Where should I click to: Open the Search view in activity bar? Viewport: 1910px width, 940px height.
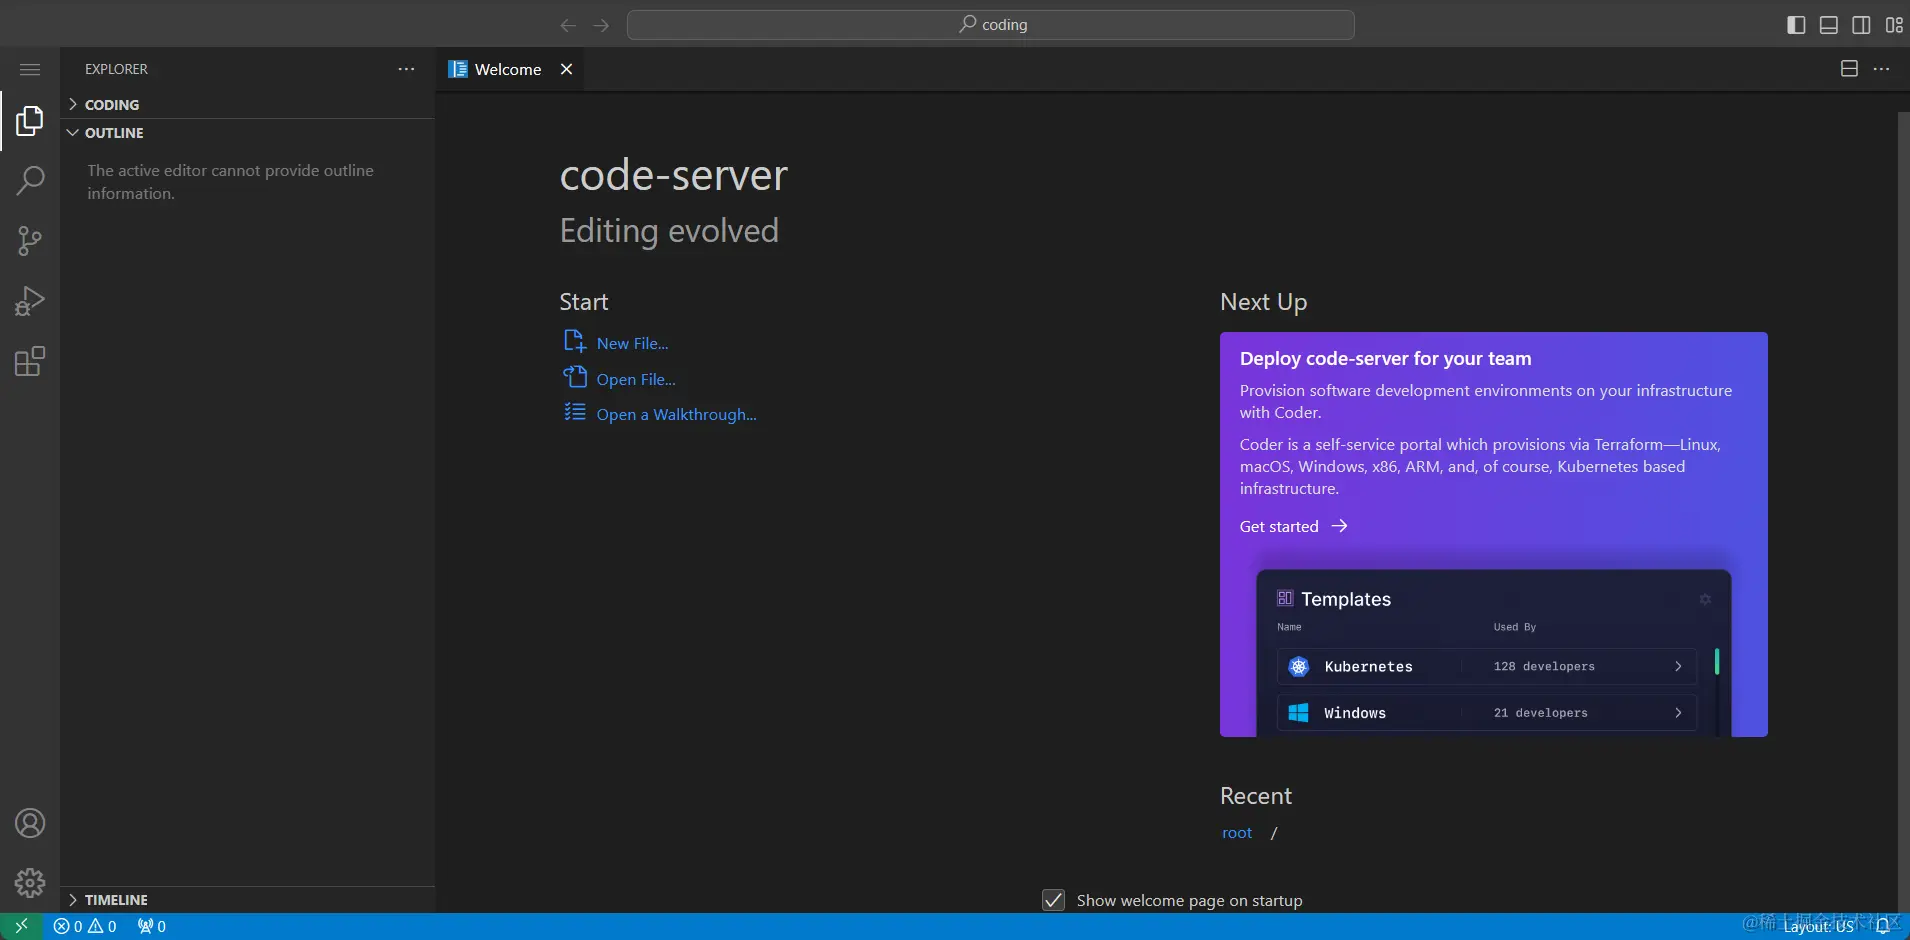30,181
